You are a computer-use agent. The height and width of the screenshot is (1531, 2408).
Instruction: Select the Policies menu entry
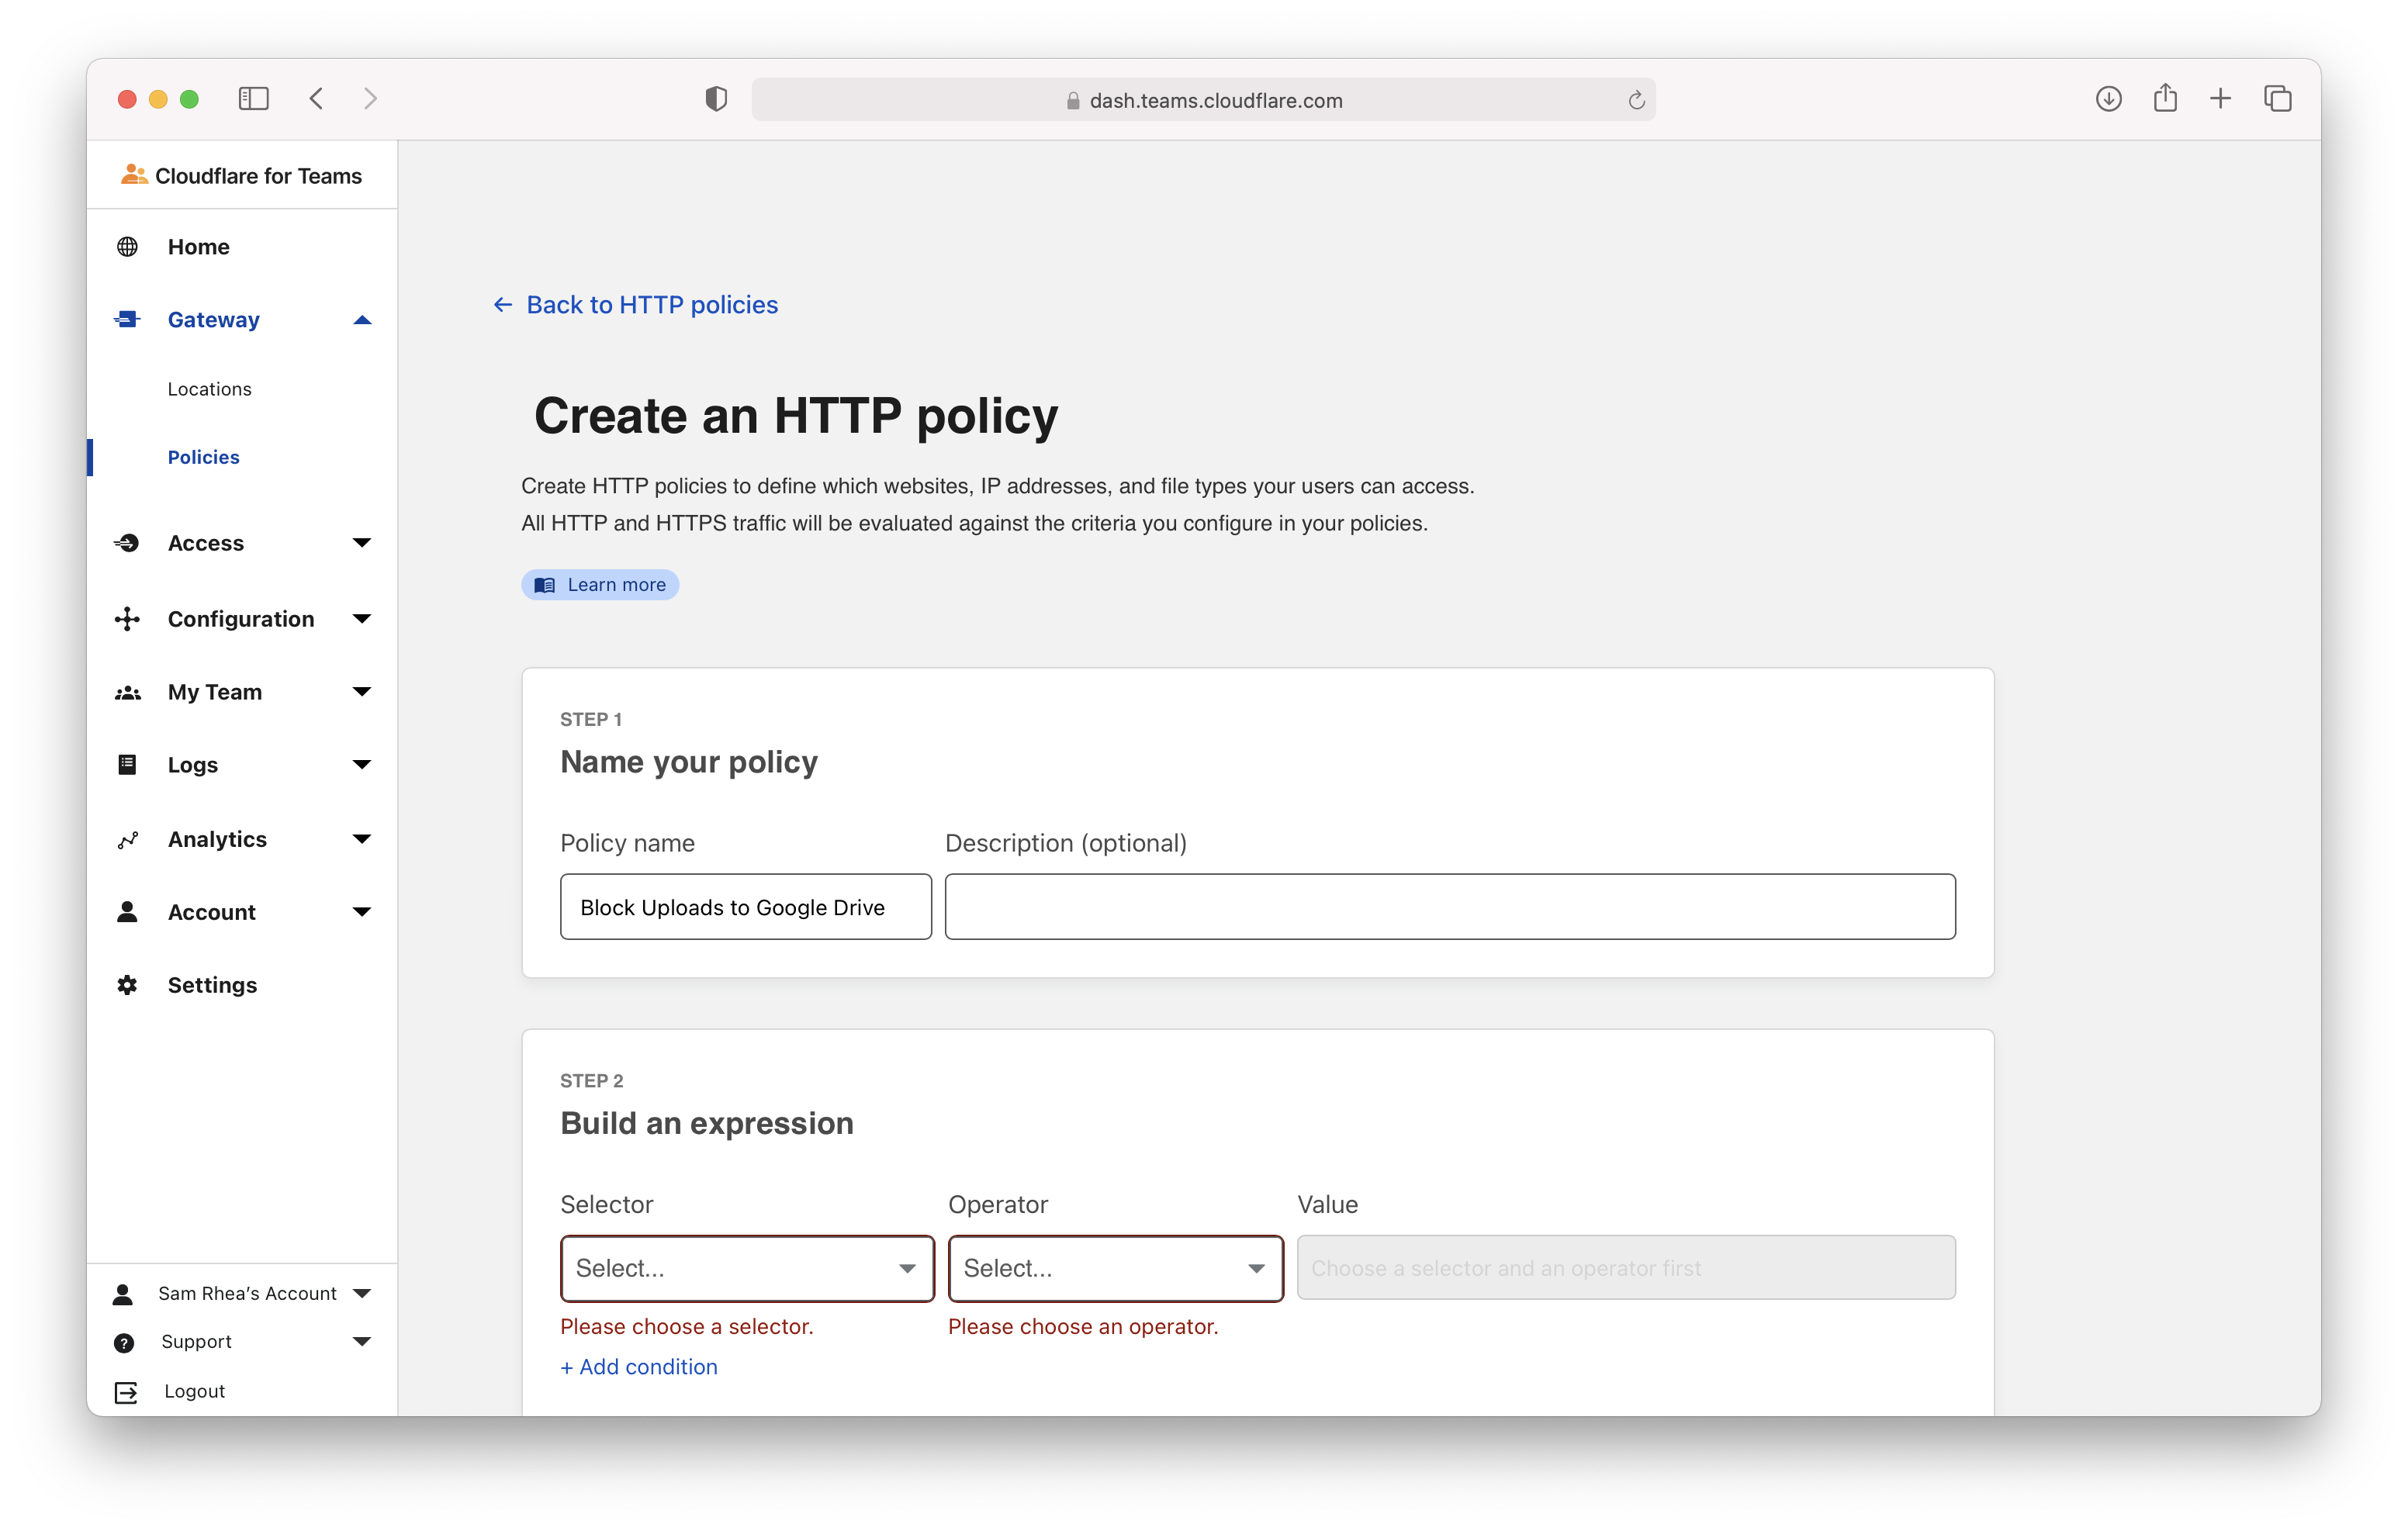pos(203,457)
